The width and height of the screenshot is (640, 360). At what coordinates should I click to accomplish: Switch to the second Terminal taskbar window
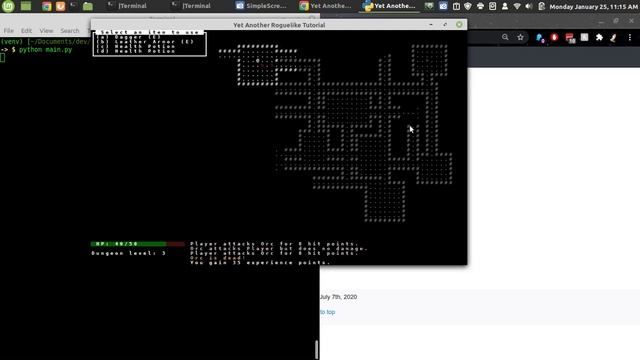[x=191, y=6]
